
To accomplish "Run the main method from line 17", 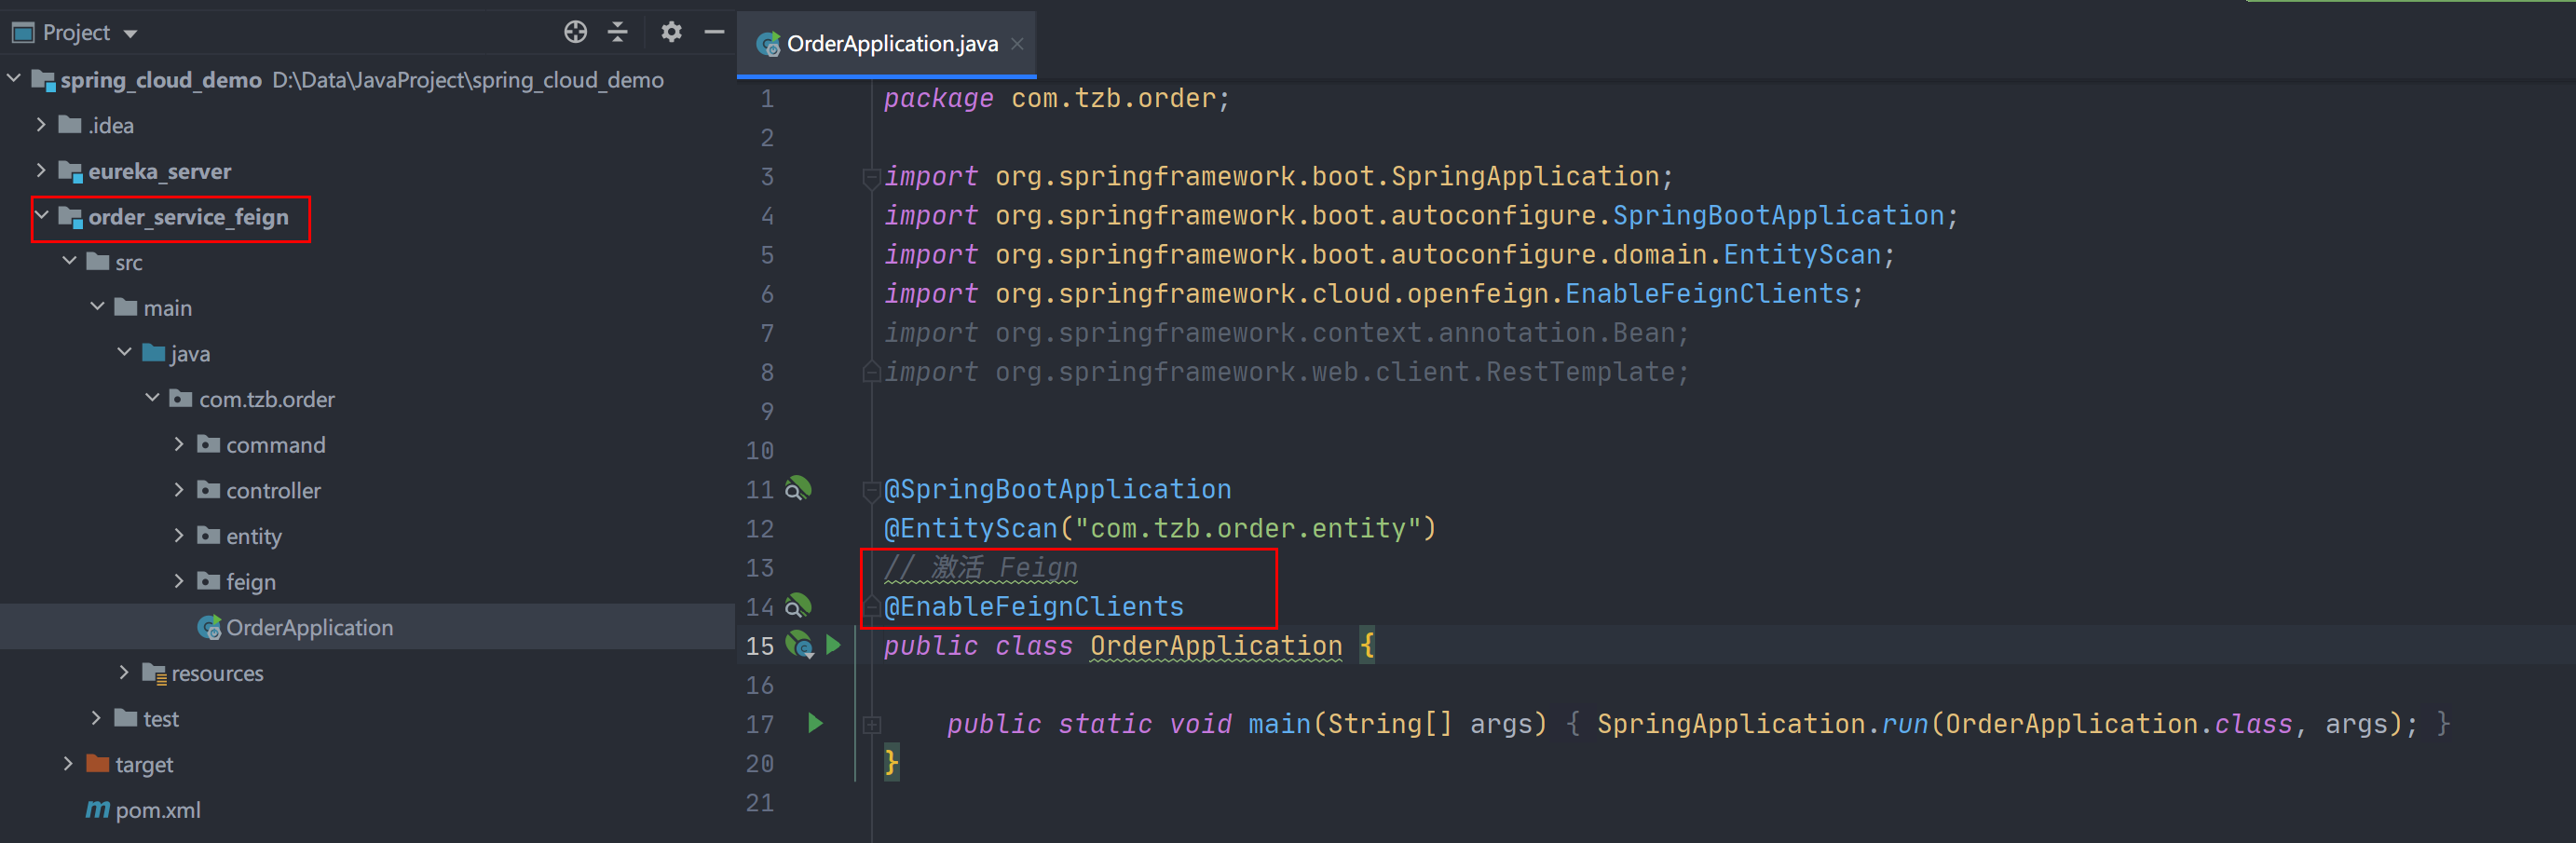I will 815,723.
